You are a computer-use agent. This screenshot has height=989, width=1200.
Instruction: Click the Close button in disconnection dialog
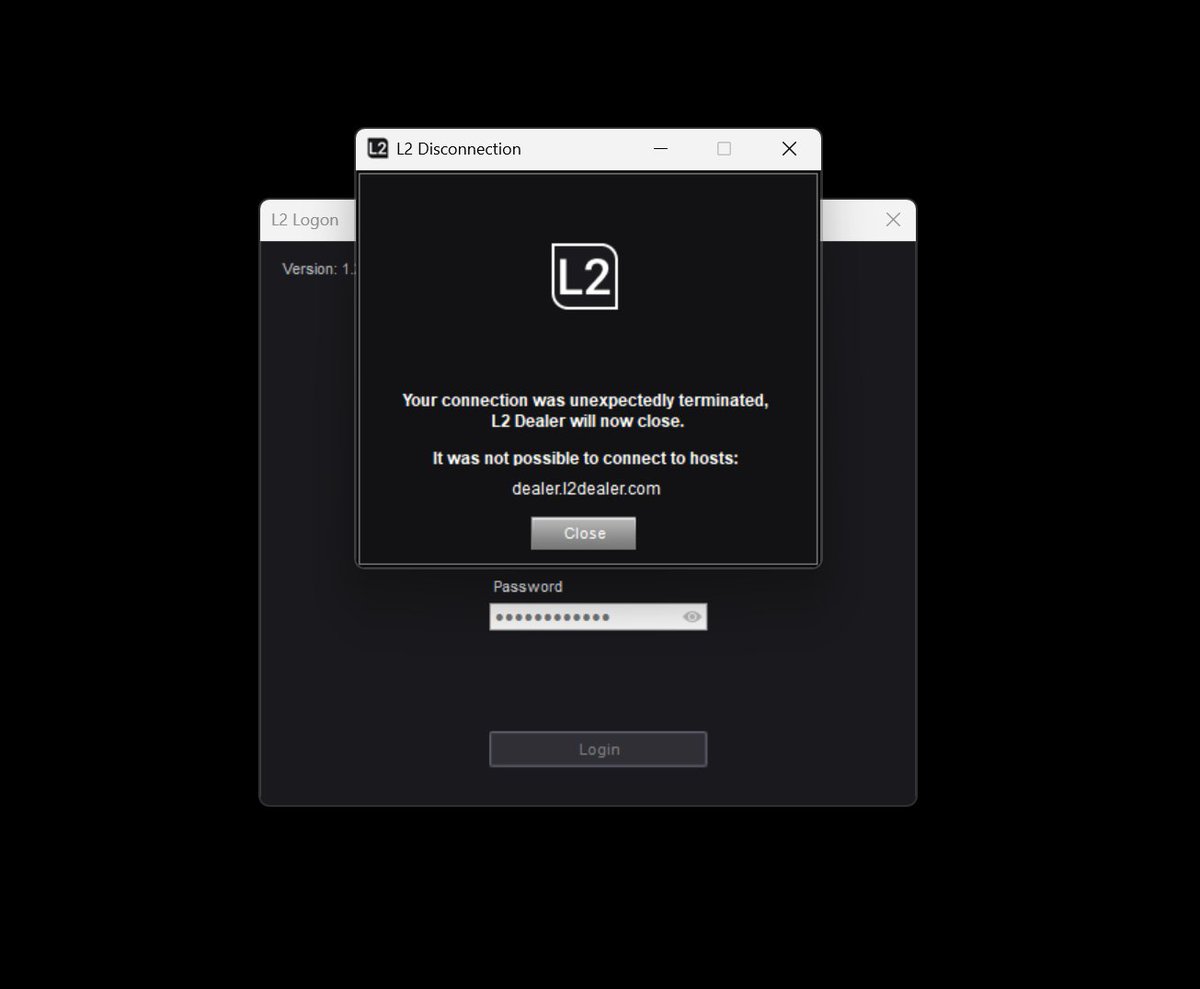click(583, 533)
